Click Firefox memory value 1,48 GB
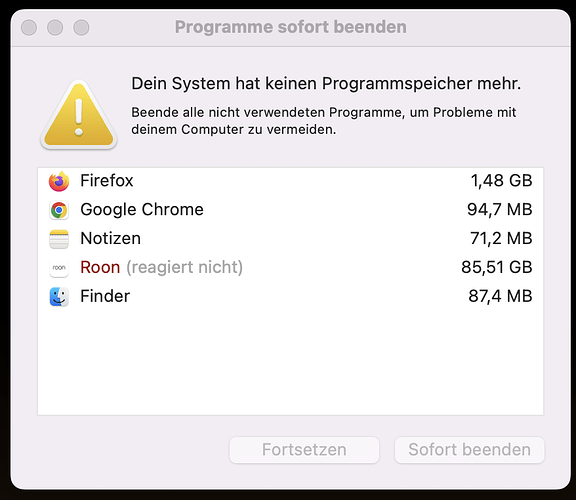This screenshot has width=576, height=500. [x=501, y=181]
